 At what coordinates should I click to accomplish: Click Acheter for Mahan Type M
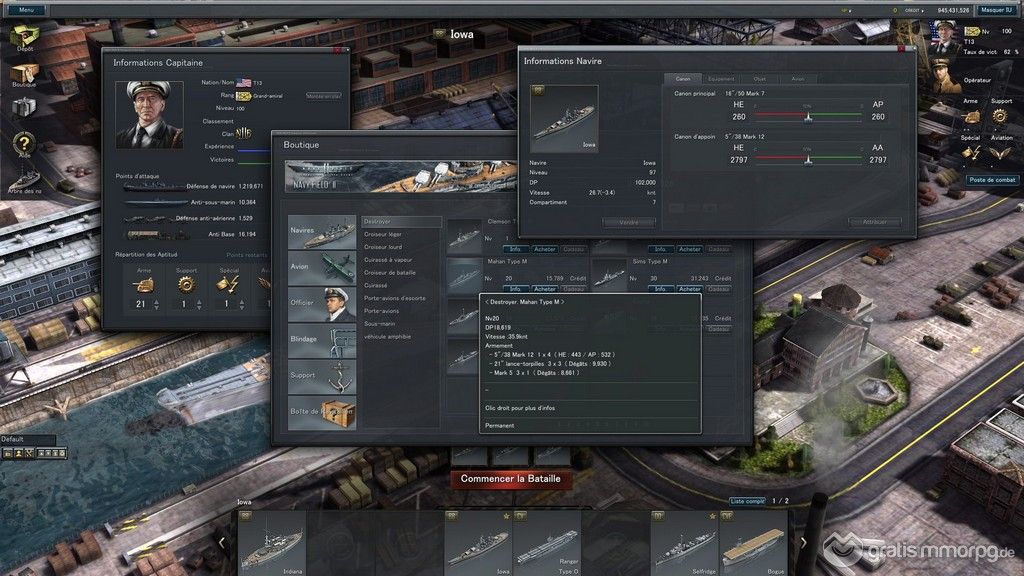click(544, 289)
